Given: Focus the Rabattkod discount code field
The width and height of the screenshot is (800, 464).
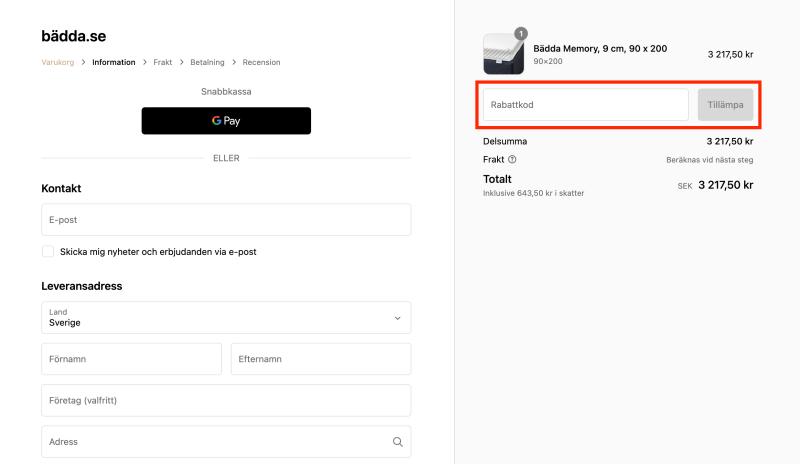Looking at the screenshot, I should [586, 105].
